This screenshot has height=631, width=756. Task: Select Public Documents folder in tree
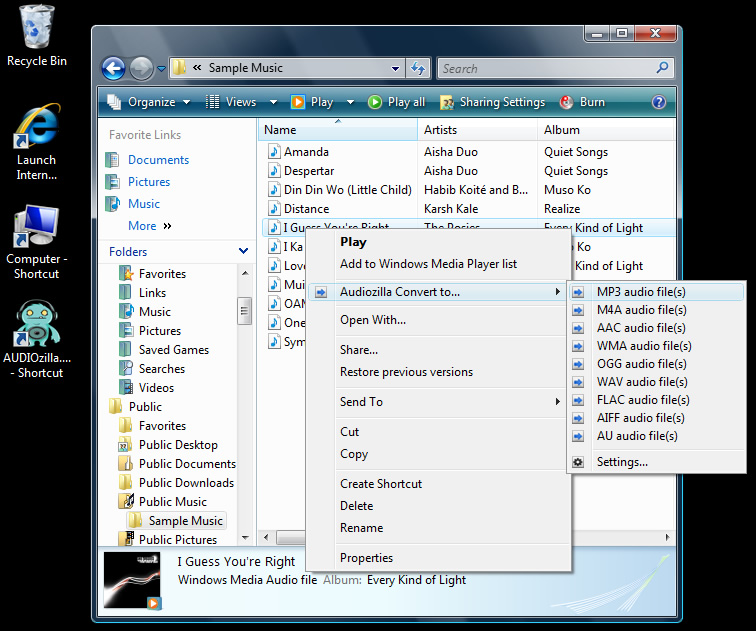[x=187, y=464]
